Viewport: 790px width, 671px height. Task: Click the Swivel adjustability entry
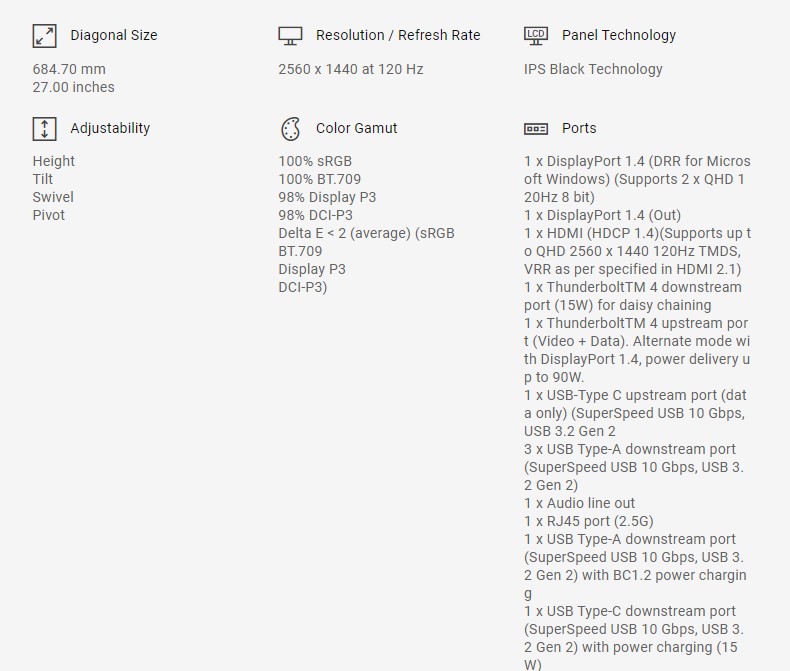point(53,197)
